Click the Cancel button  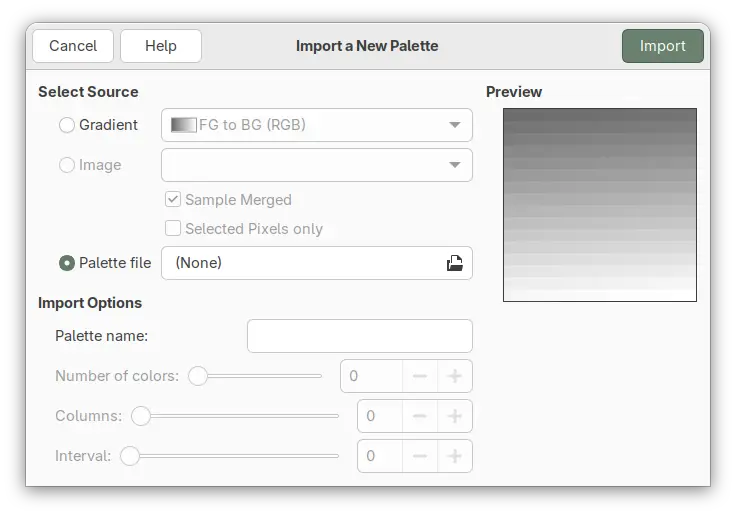73,46
